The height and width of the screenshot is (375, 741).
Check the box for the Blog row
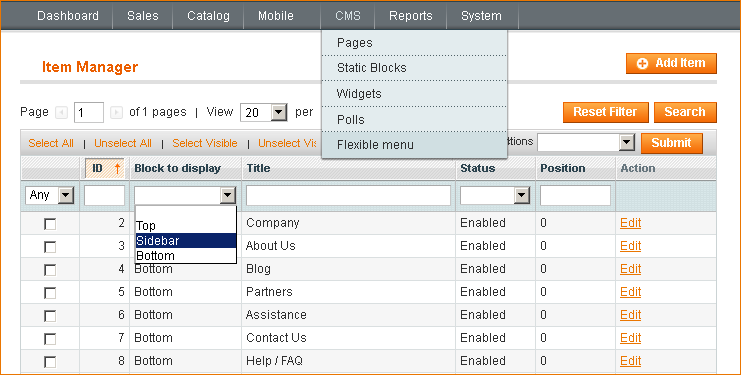[50, 270]
